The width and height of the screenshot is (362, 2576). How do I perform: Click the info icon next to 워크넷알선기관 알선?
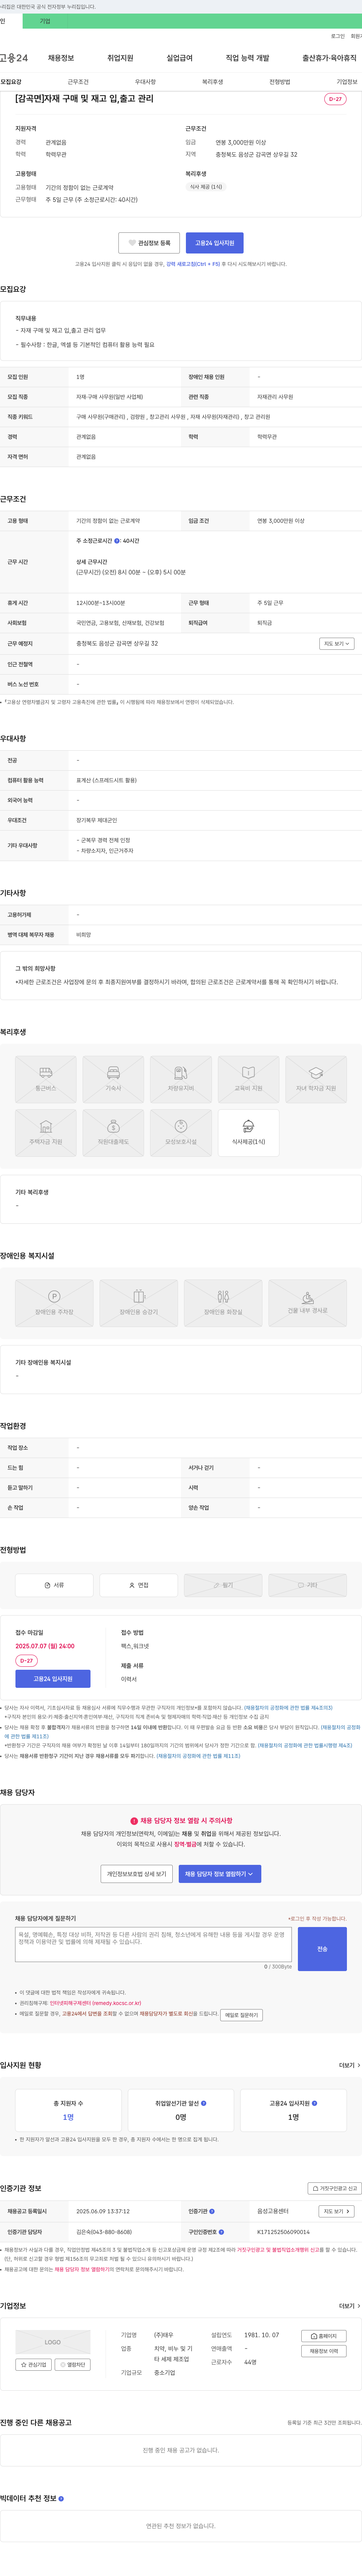[x=204, y=2103]
